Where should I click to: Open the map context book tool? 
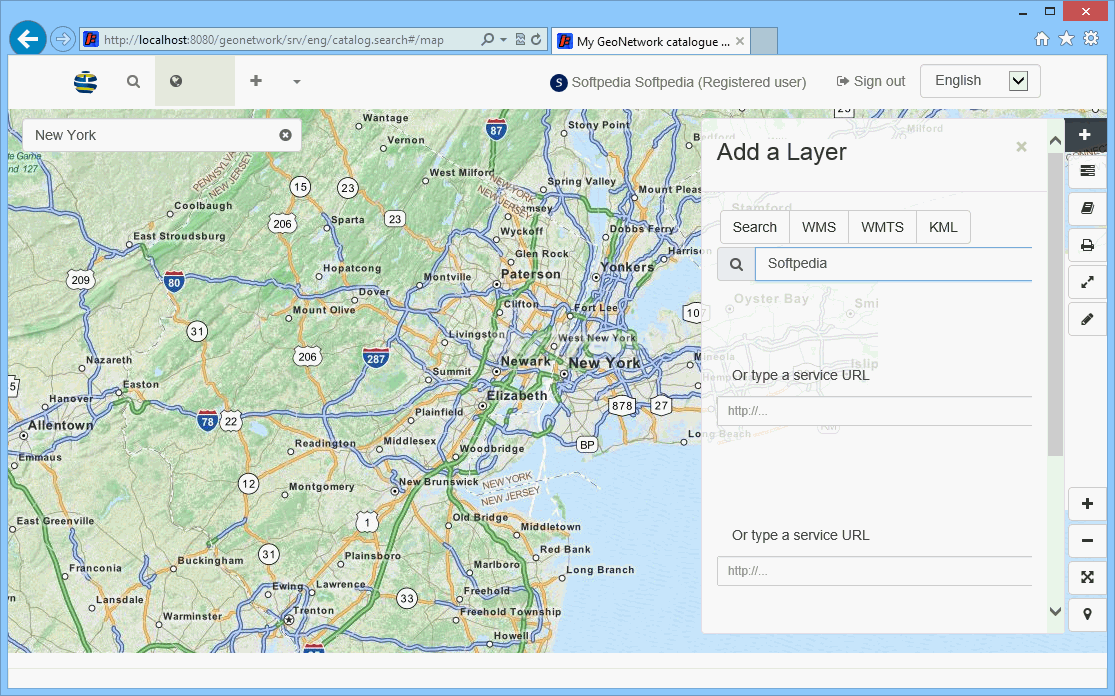coord(1087,208)
